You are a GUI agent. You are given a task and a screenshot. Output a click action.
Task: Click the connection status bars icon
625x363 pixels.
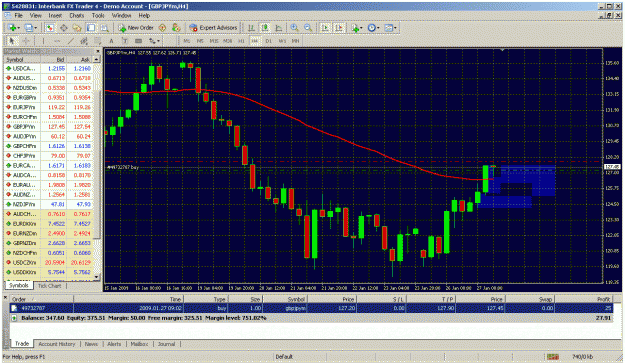tap(552, 357)
